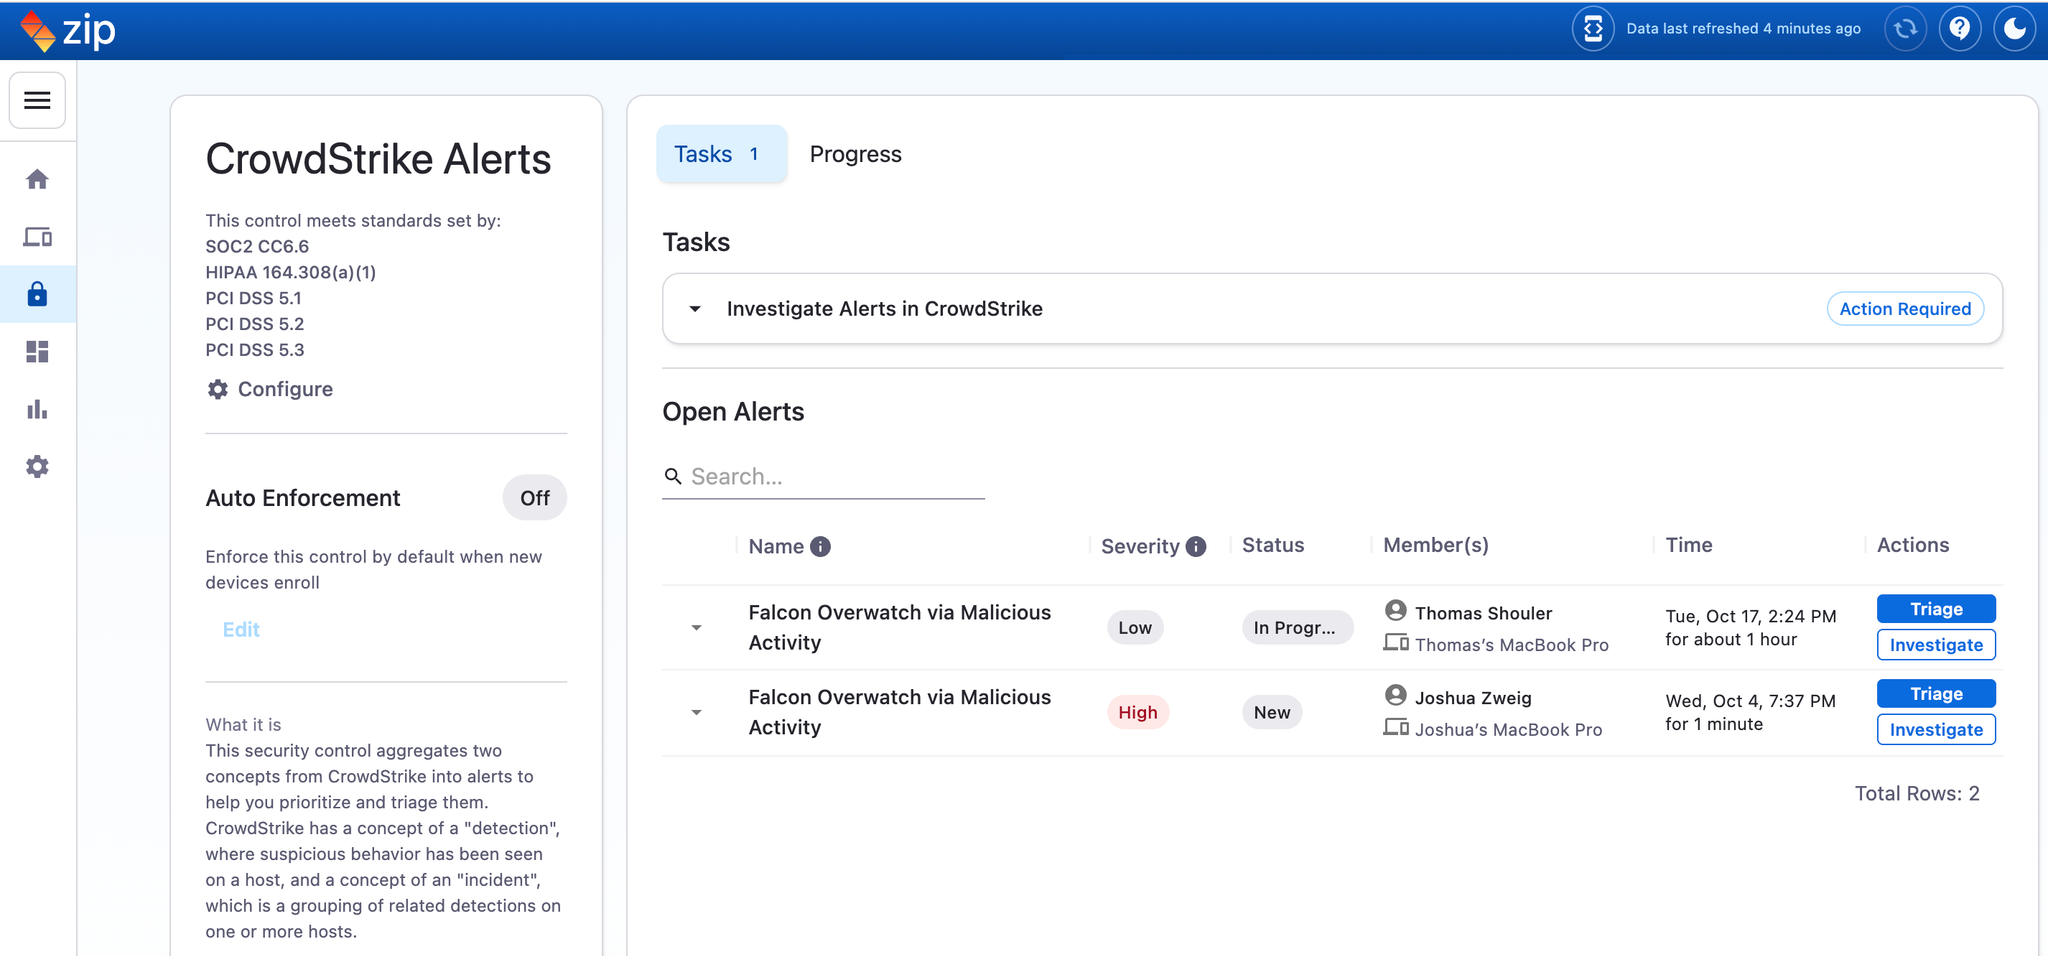Expand Investigate Alerts in CrowdStrike task

click(695, 309)
